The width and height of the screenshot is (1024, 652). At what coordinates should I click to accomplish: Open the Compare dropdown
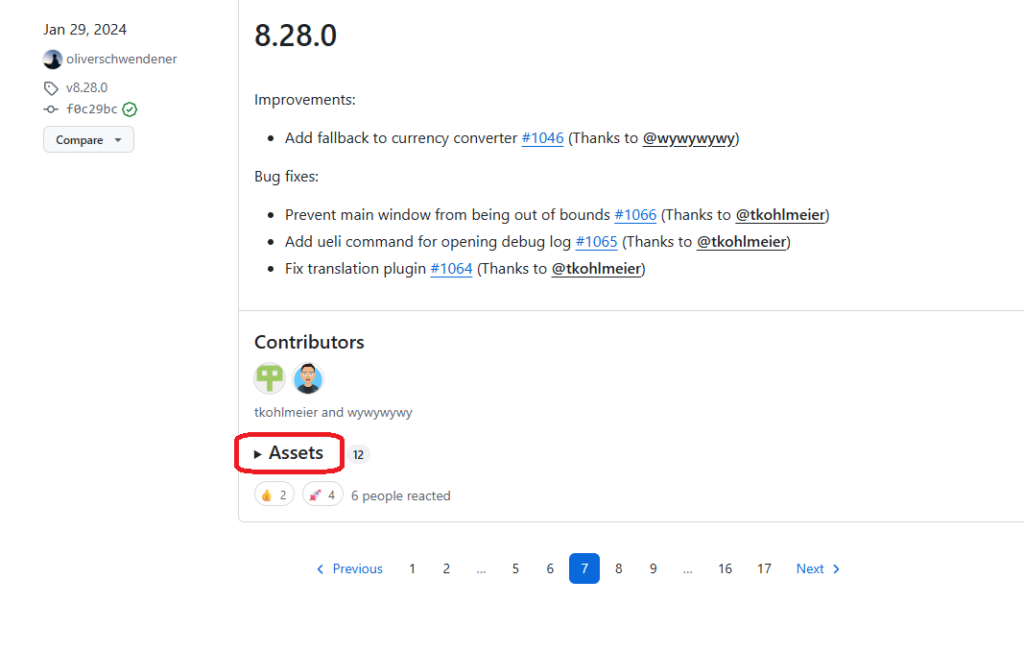tap(88, 140)
